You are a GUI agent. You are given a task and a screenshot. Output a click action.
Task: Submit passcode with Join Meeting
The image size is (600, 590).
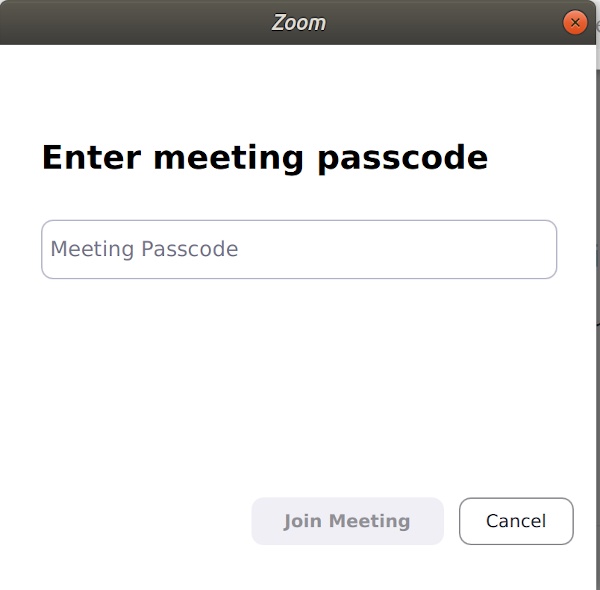[x=347, y=521]
